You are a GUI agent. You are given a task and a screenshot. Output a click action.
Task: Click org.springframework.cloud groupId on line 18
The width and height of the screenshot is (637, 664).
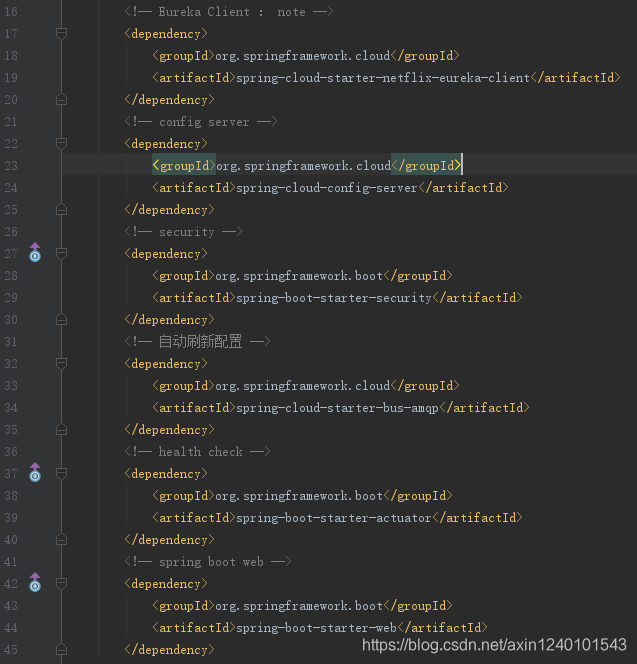[x=303, y=56]
